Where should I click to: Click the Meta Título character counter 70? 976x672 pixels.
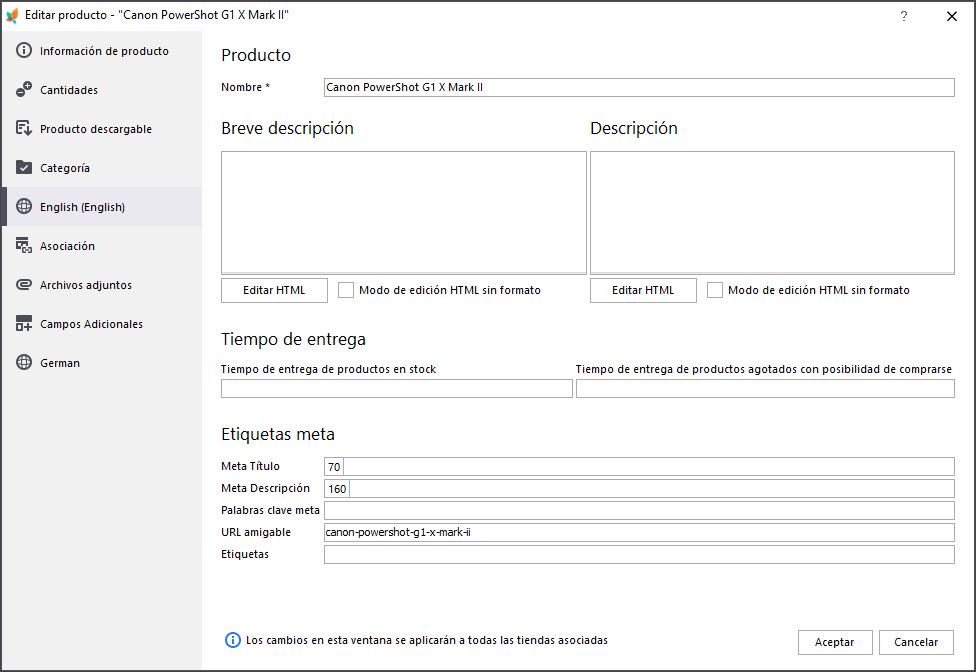(334, 467)
